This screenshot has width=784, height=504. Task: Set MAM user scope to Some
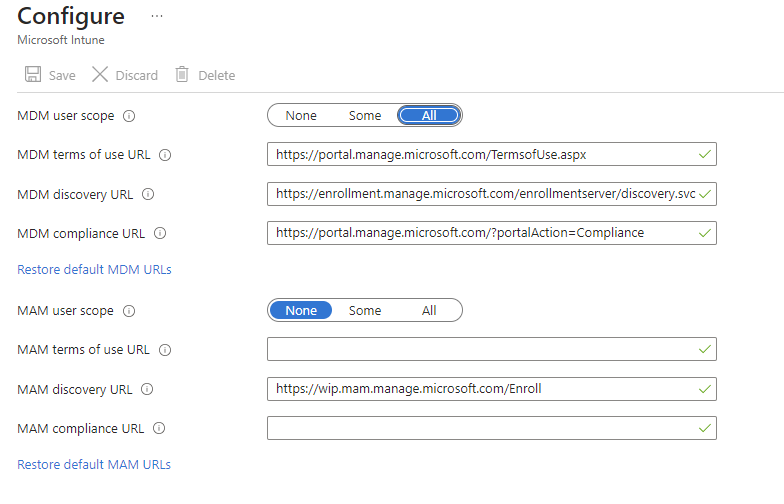[365, 311]
